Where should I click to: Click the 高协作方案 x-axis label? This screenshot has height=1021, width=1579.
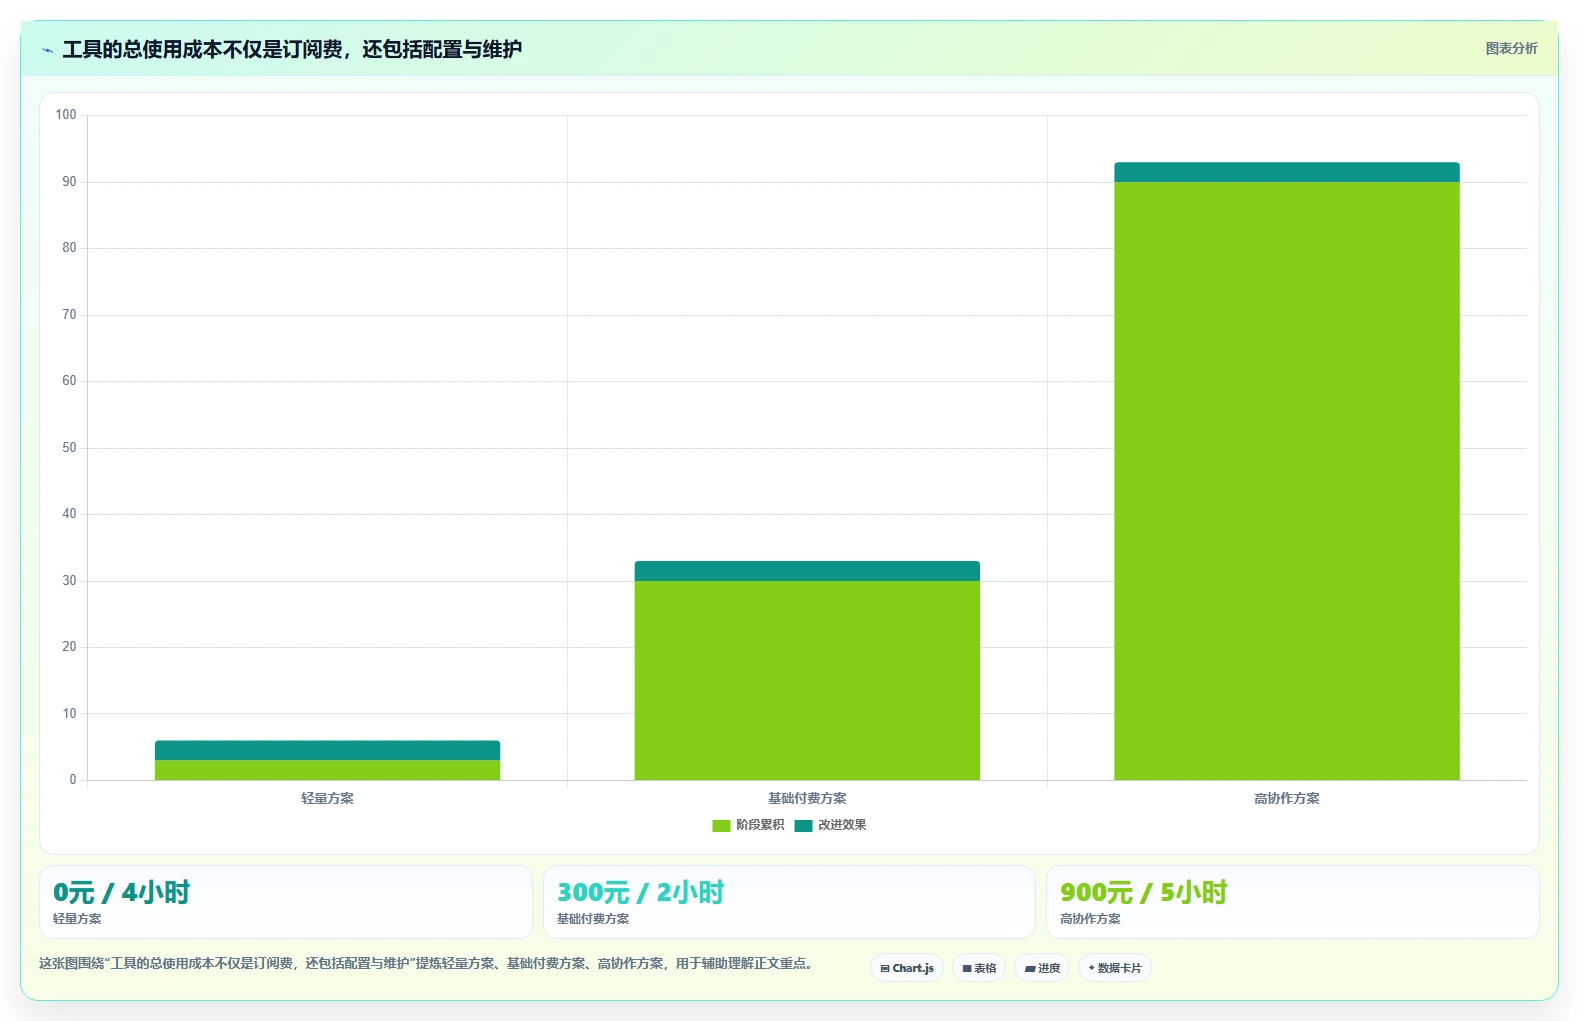1287,798
